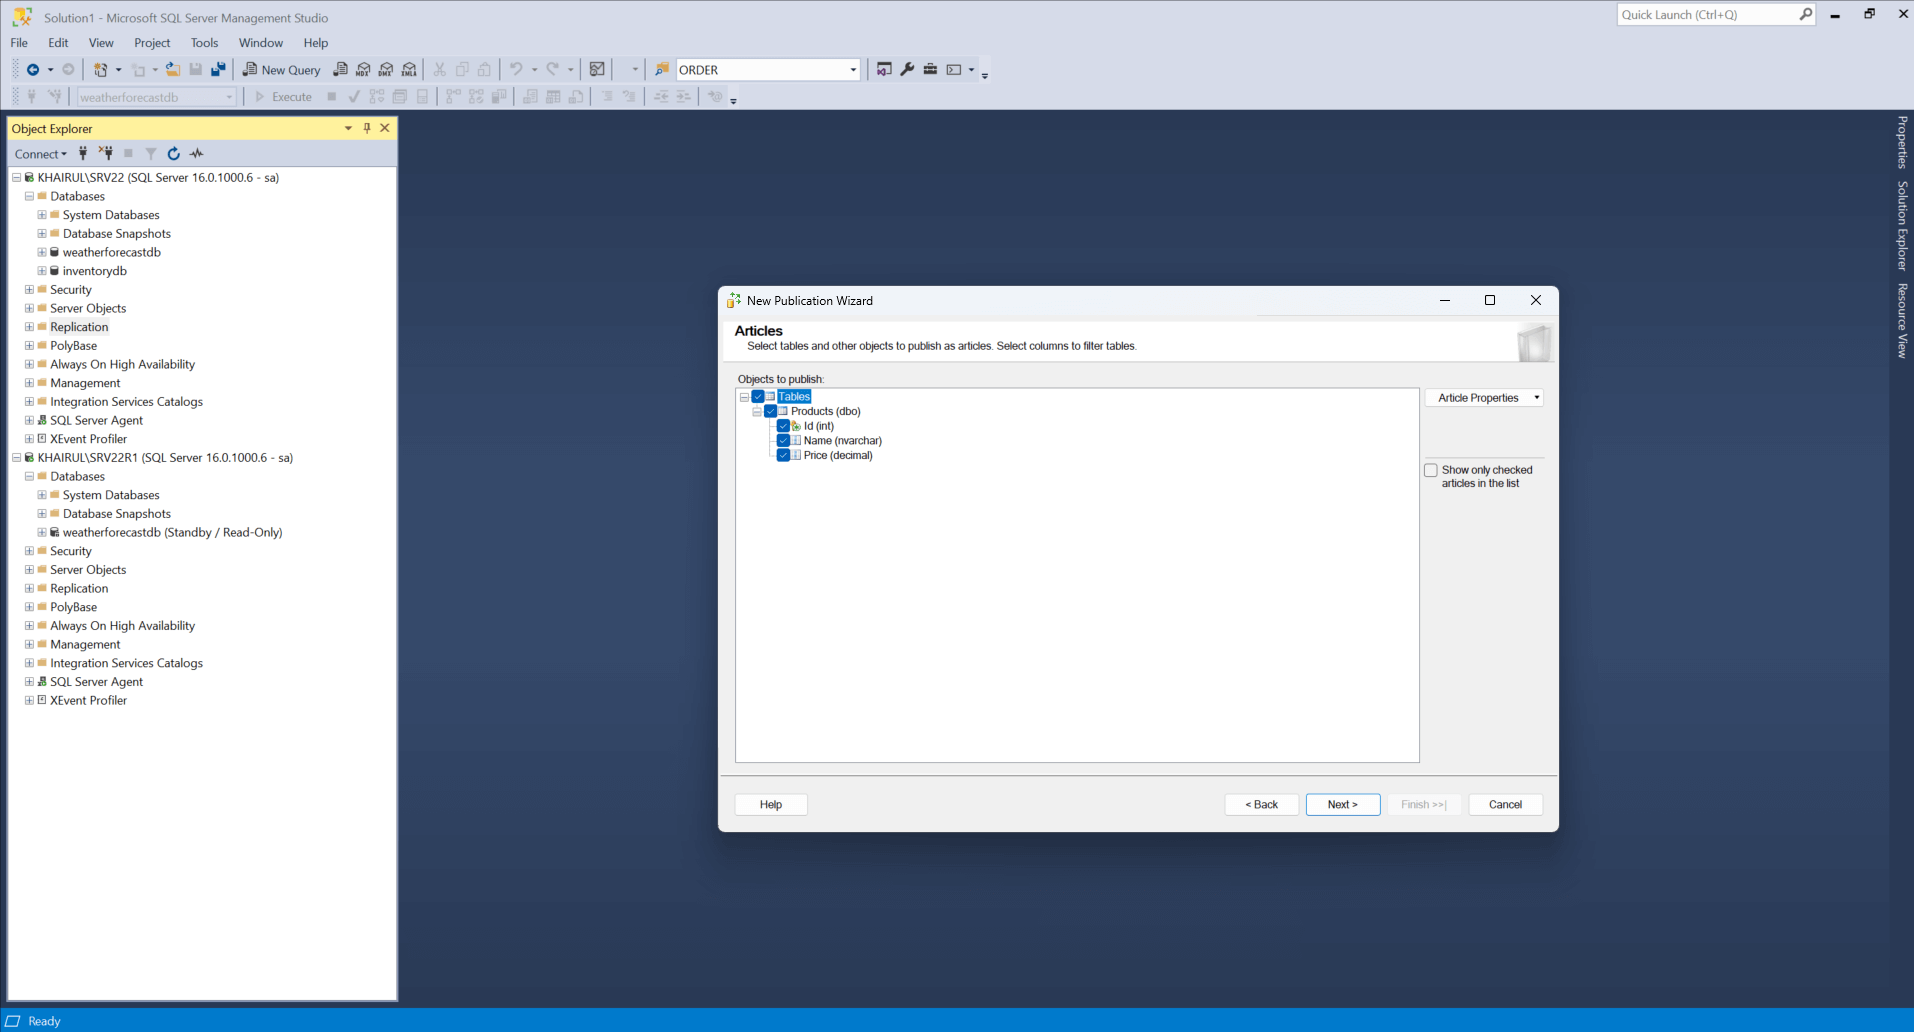Open the Activity Monitor icon in Object Explorer
Image resolution: width=1914 pixels, height=1032 pixels.
197,154
